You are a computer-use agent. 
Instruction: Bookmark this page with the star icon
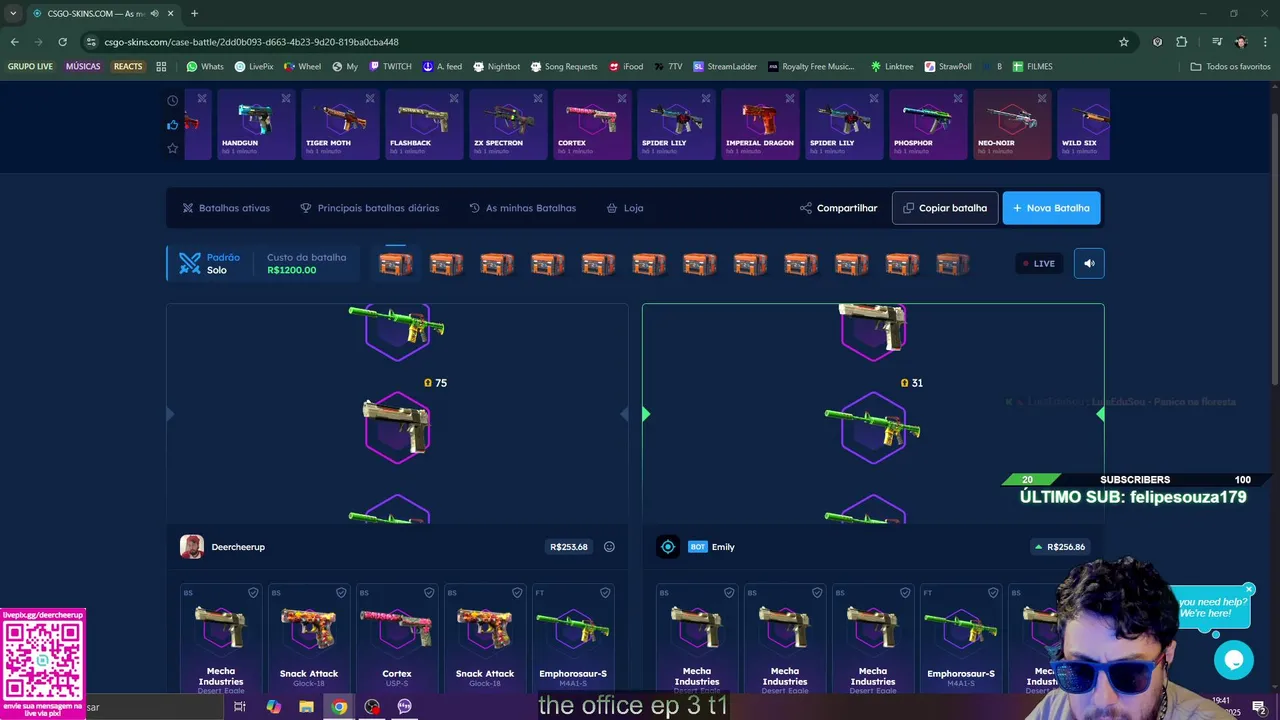tap(1124, 42)
